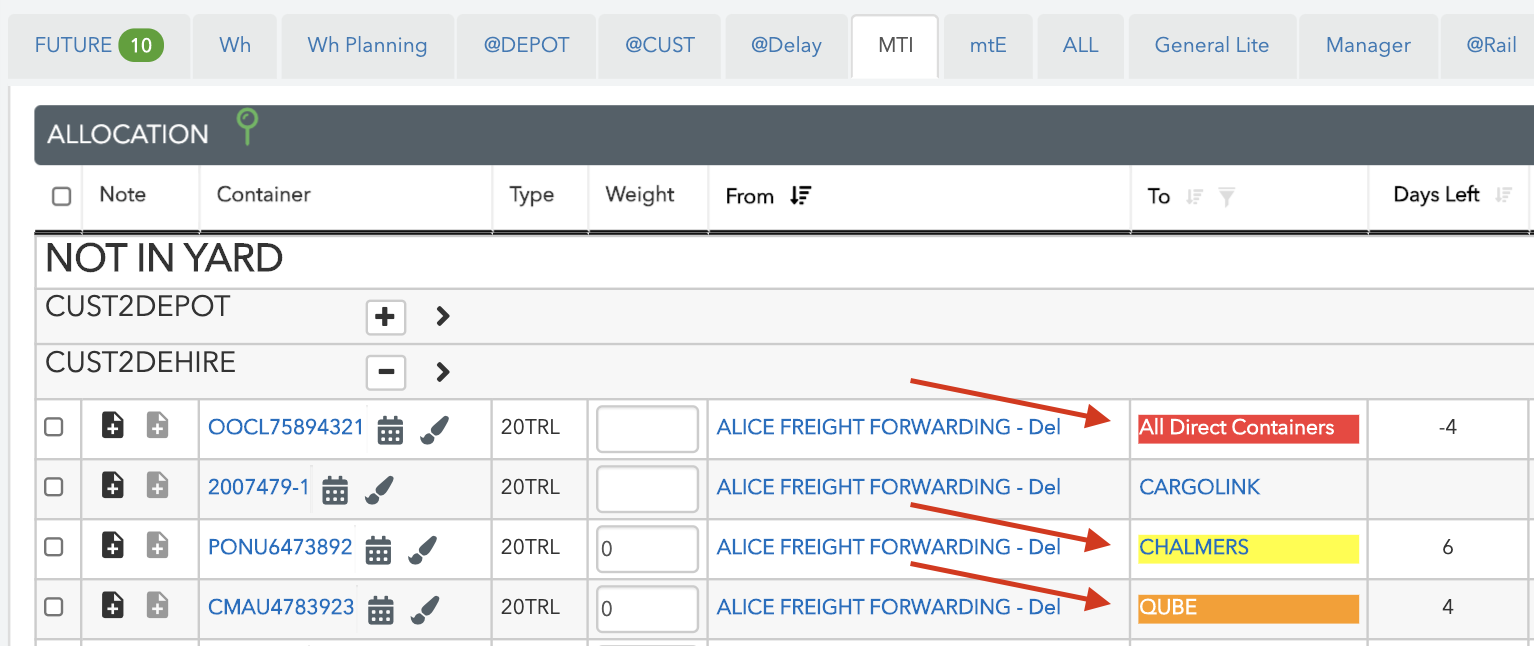Click paintbrush icon for container 2007479-1
1534x646 pixels.
(x=379, y=490)
